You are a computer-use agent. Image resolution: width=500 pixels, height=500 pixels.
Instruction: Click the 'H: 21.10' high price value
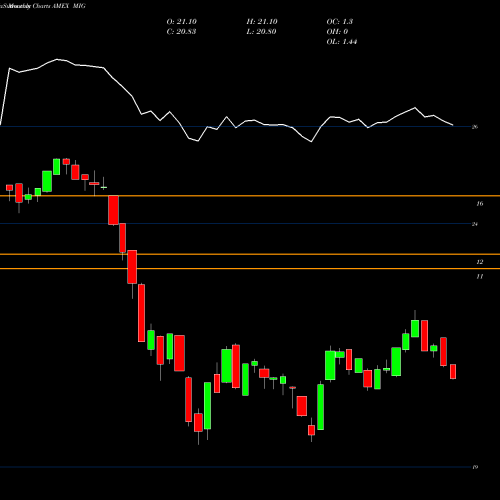pyautogui.click(x=262, y=22)
